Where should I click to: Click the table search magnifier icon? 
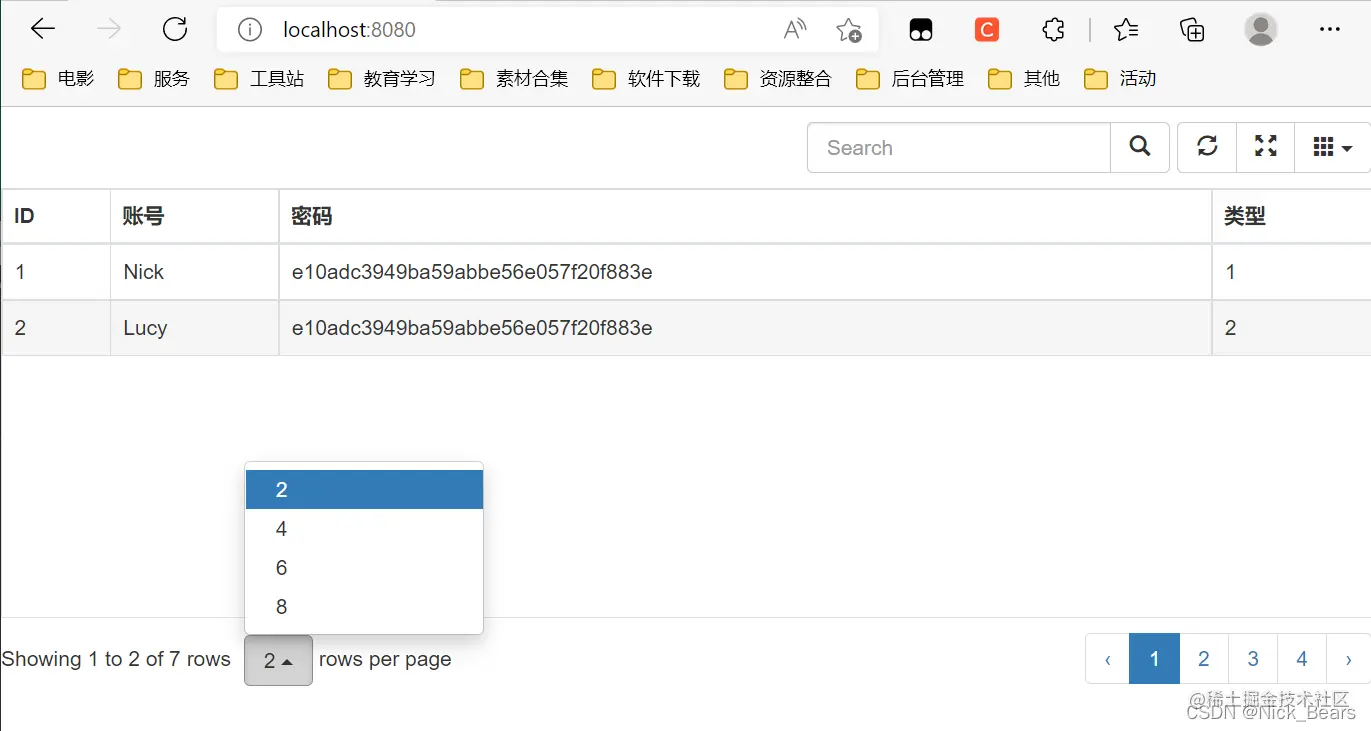pyautogui.click(x=1139, y=146)
